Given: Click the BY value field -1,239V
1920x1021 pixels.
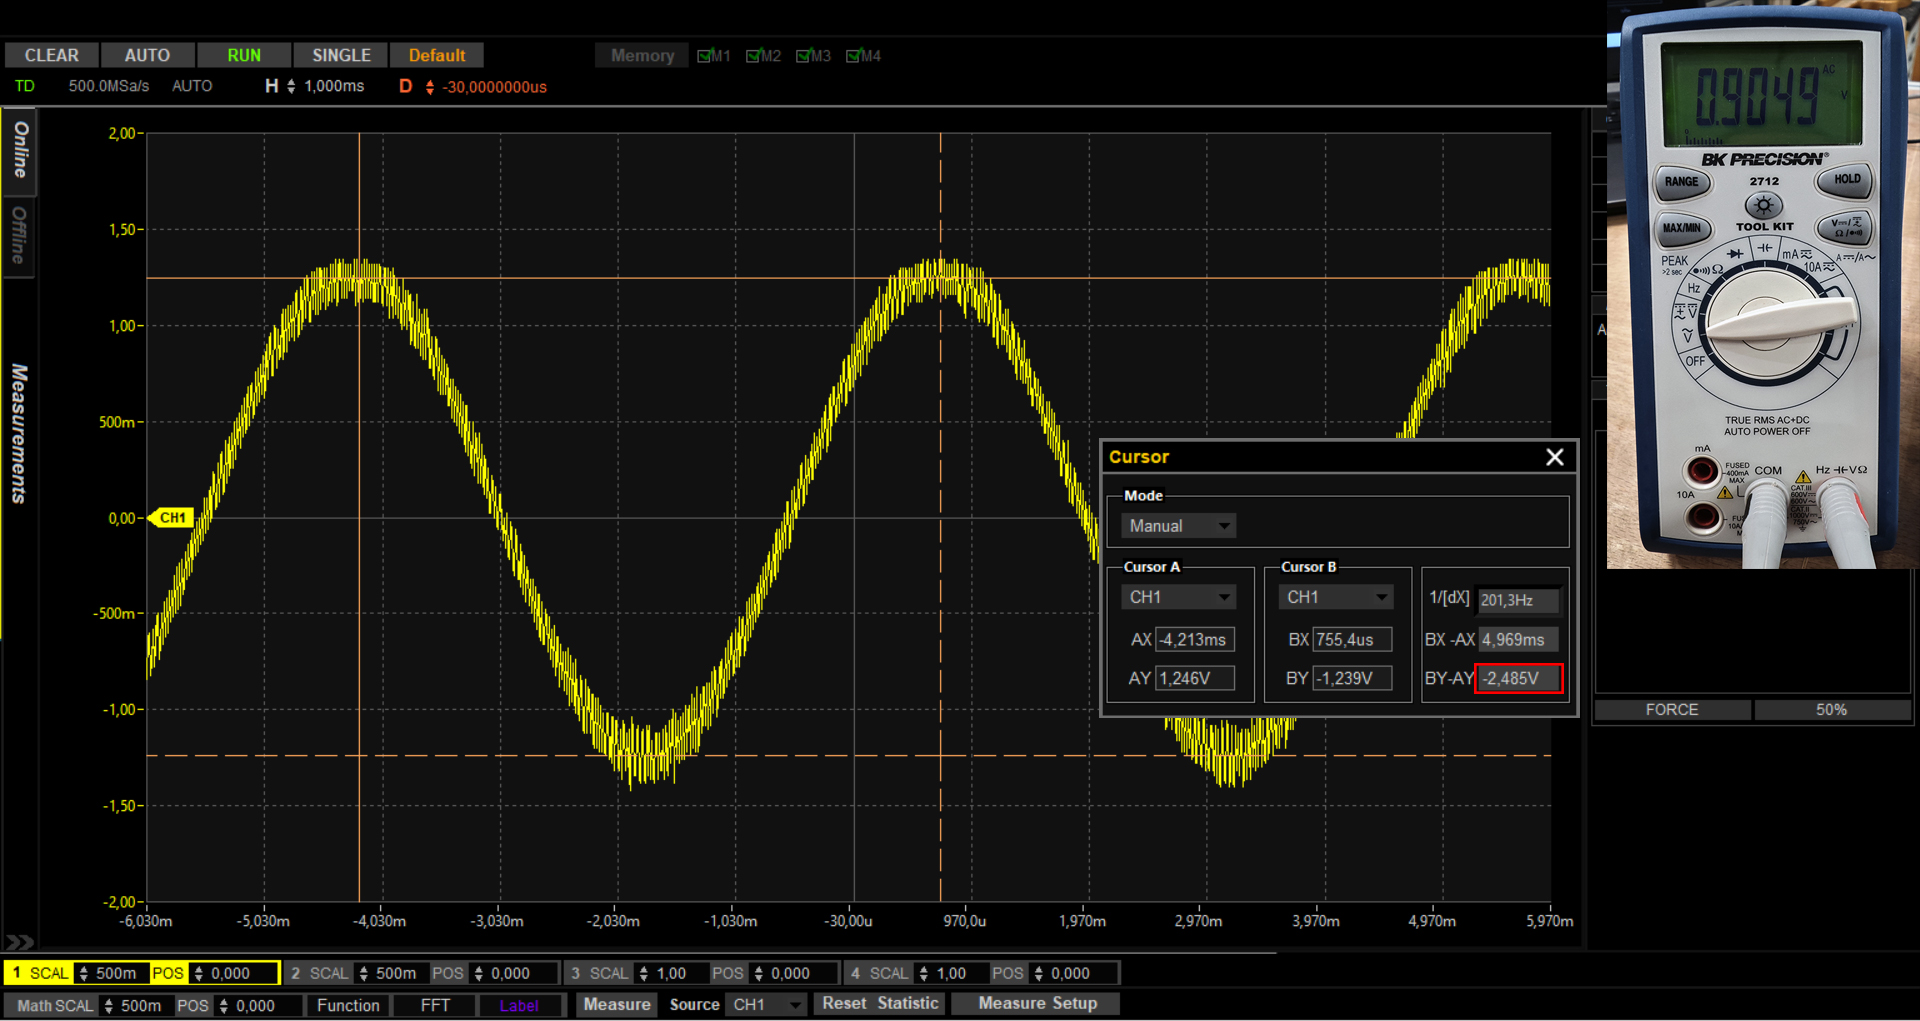Looking at the screenshot, I should (1352, 678).
